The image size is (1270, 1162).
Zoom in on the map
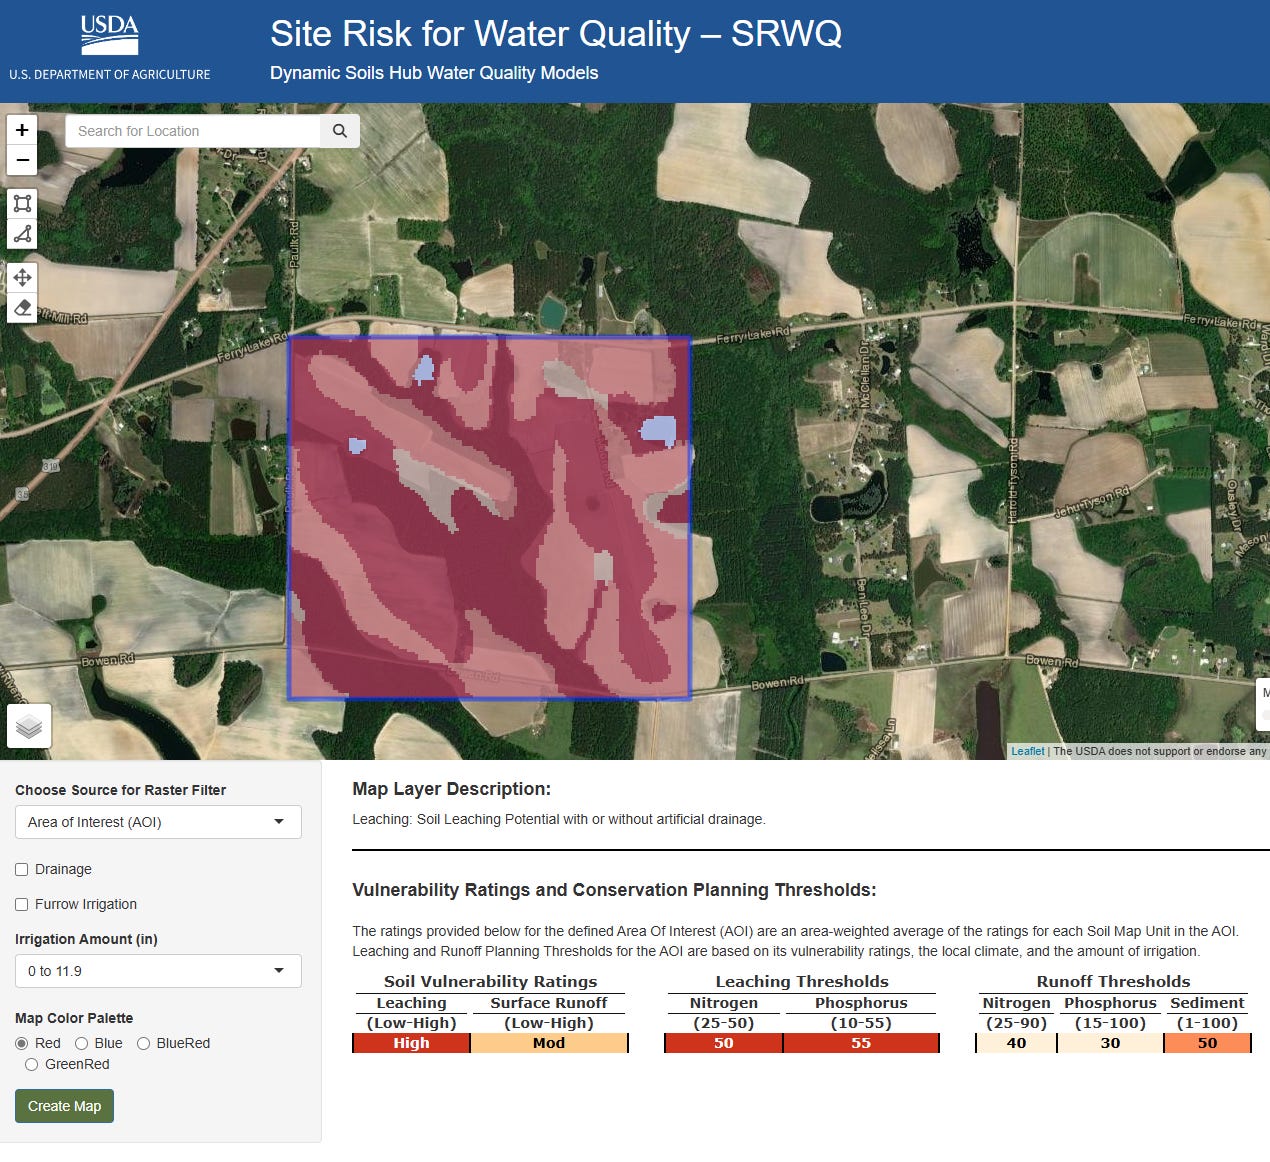click(x=22, y=130)
